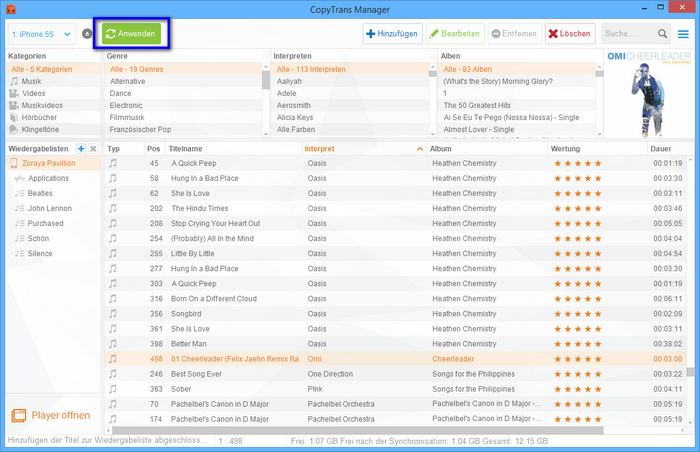
Task: Open the hamburger menu icon
Action: click(x=683, y=34)
